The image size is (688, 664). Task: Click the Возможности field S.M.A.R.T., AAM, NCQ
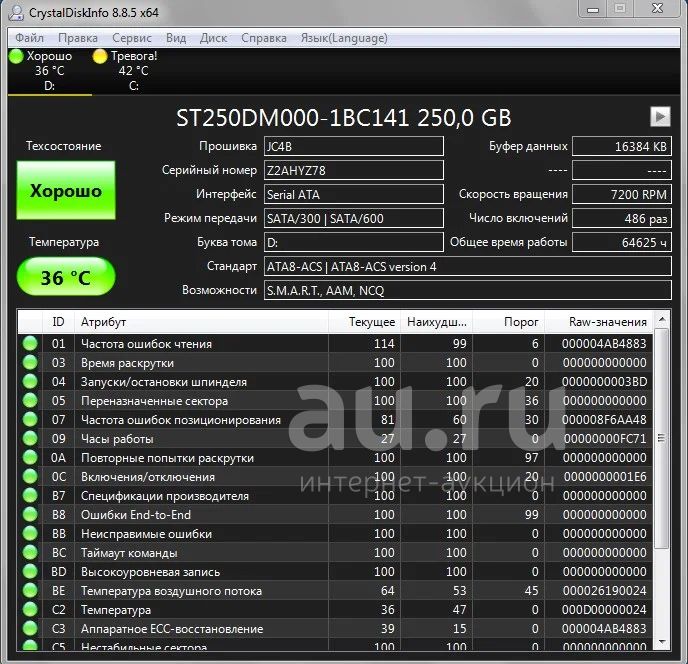[468, 290]
